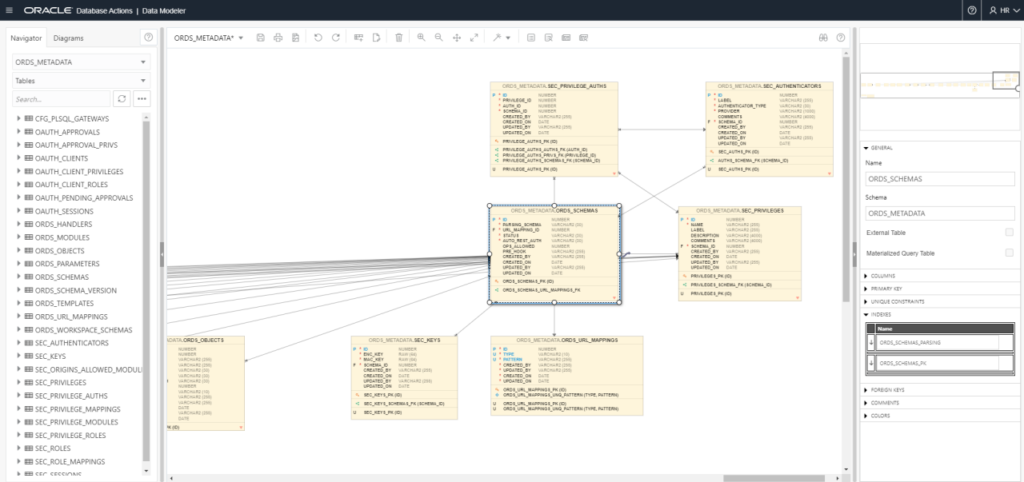Click the Schema field containing ORDS_METADATA

(x=940, y=213)
